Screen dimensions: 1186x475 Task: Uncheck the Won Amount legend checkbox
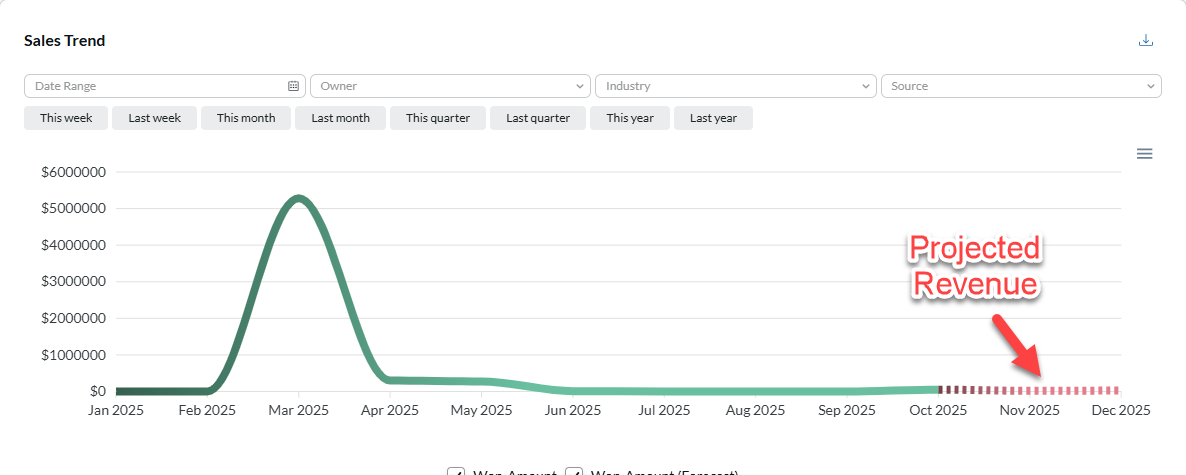pos(456,471)
